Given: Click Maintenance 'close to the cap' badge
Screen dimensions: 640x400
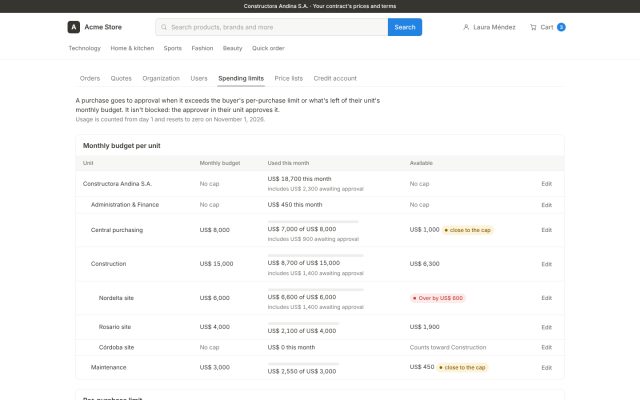Looking at the screenshot, I should tap(462, 367).
